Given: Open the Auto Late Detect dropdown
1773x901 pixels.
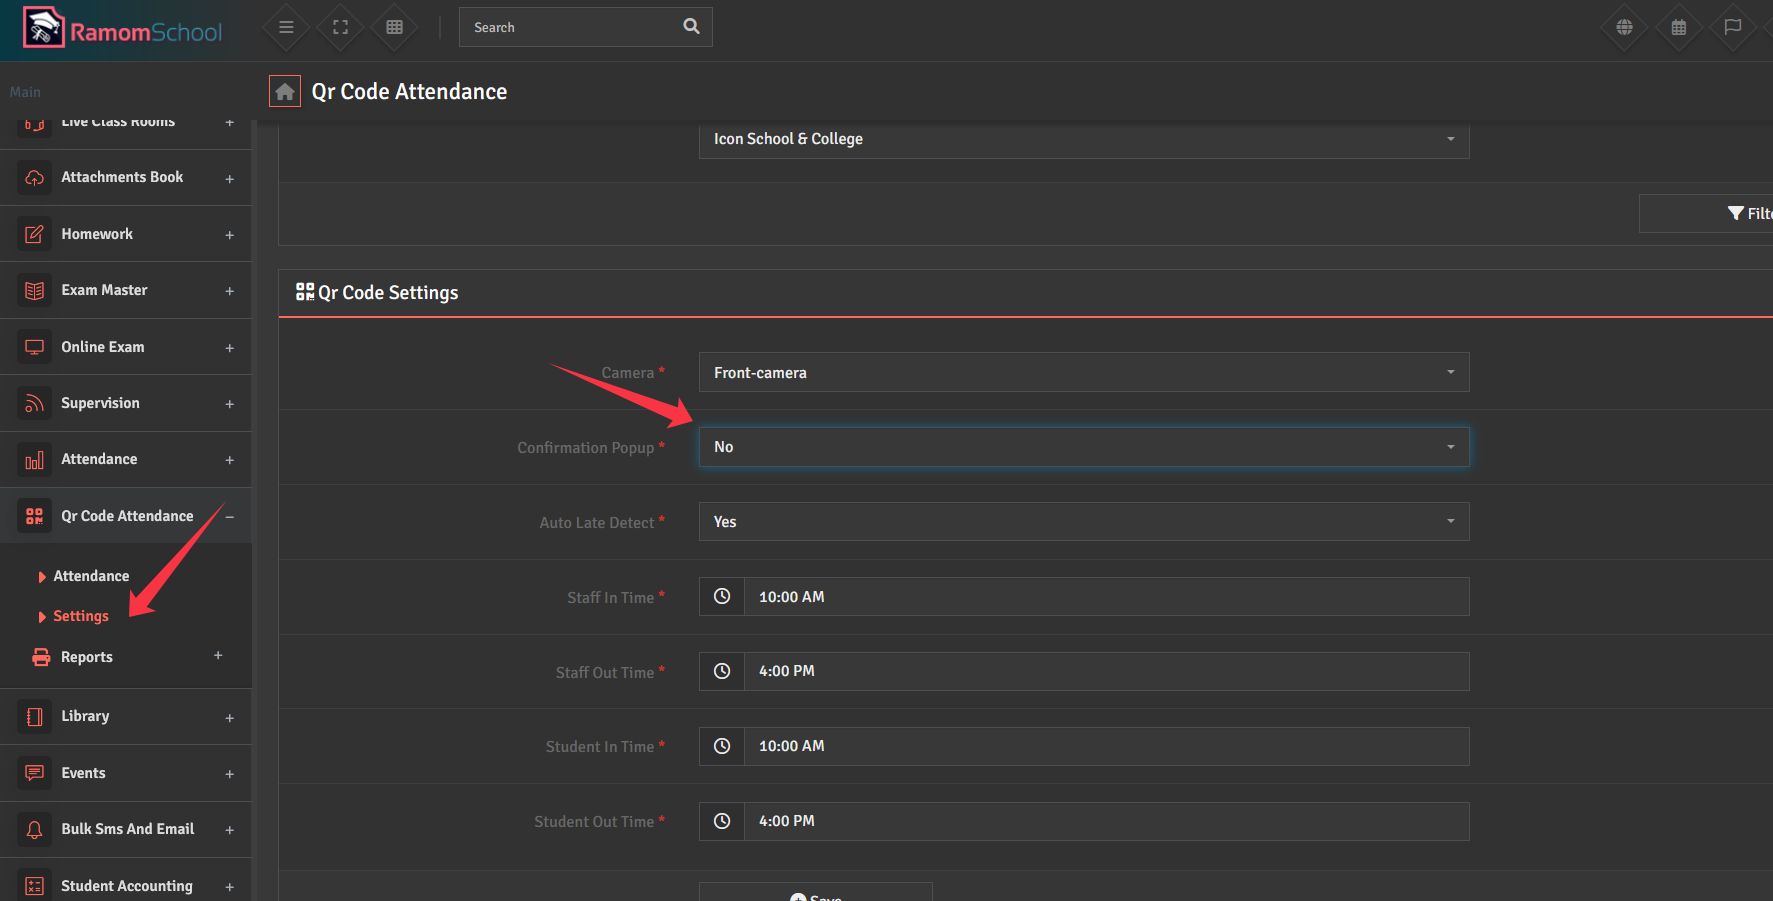Looking at the screenshot, I should [x=1083, y=522].
